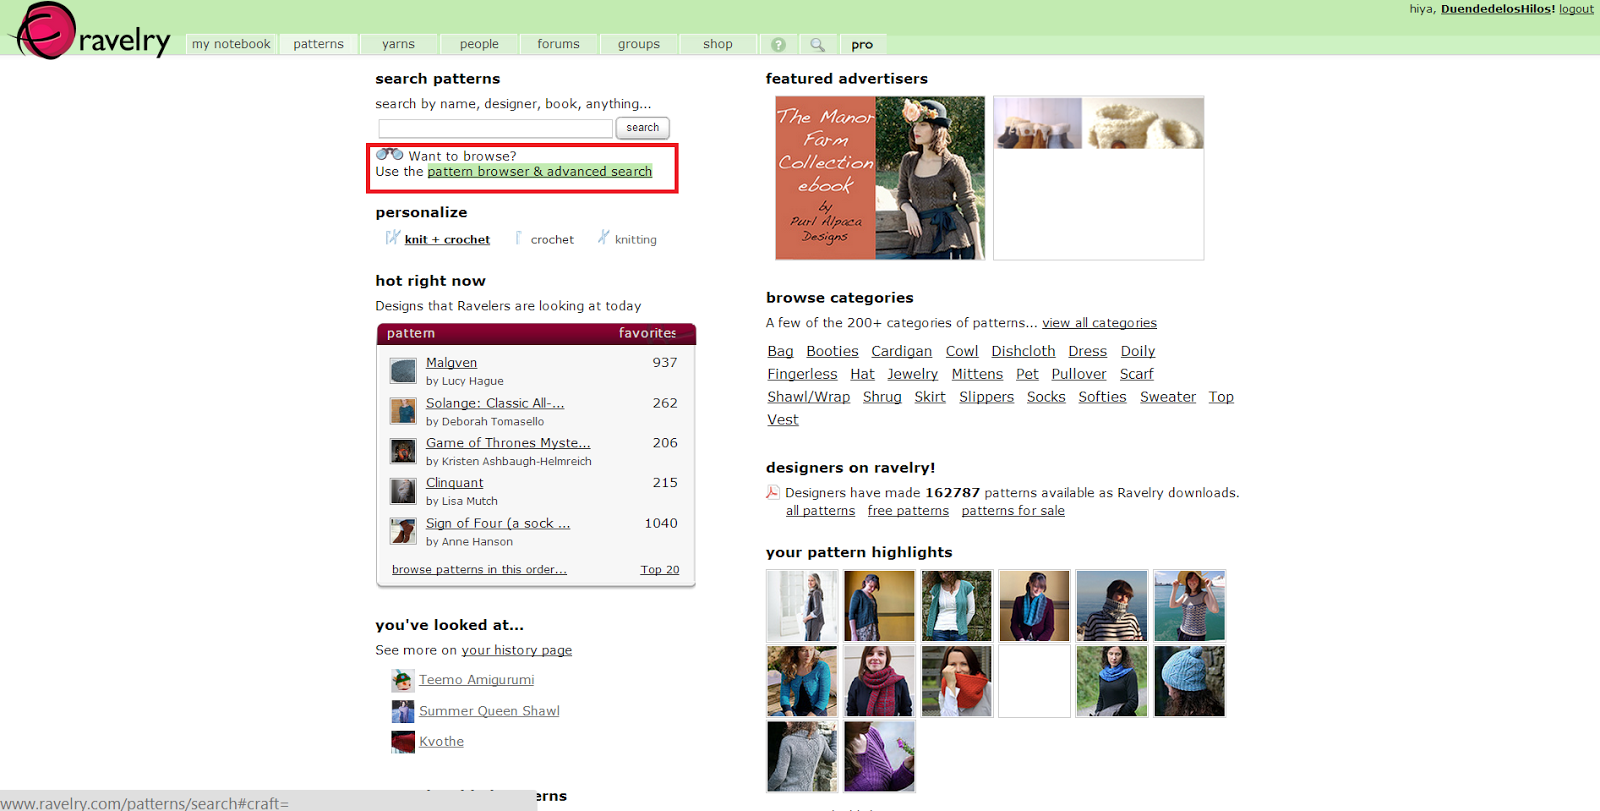
Task: Open the free patterns link
Action: (x=908, y=511)
